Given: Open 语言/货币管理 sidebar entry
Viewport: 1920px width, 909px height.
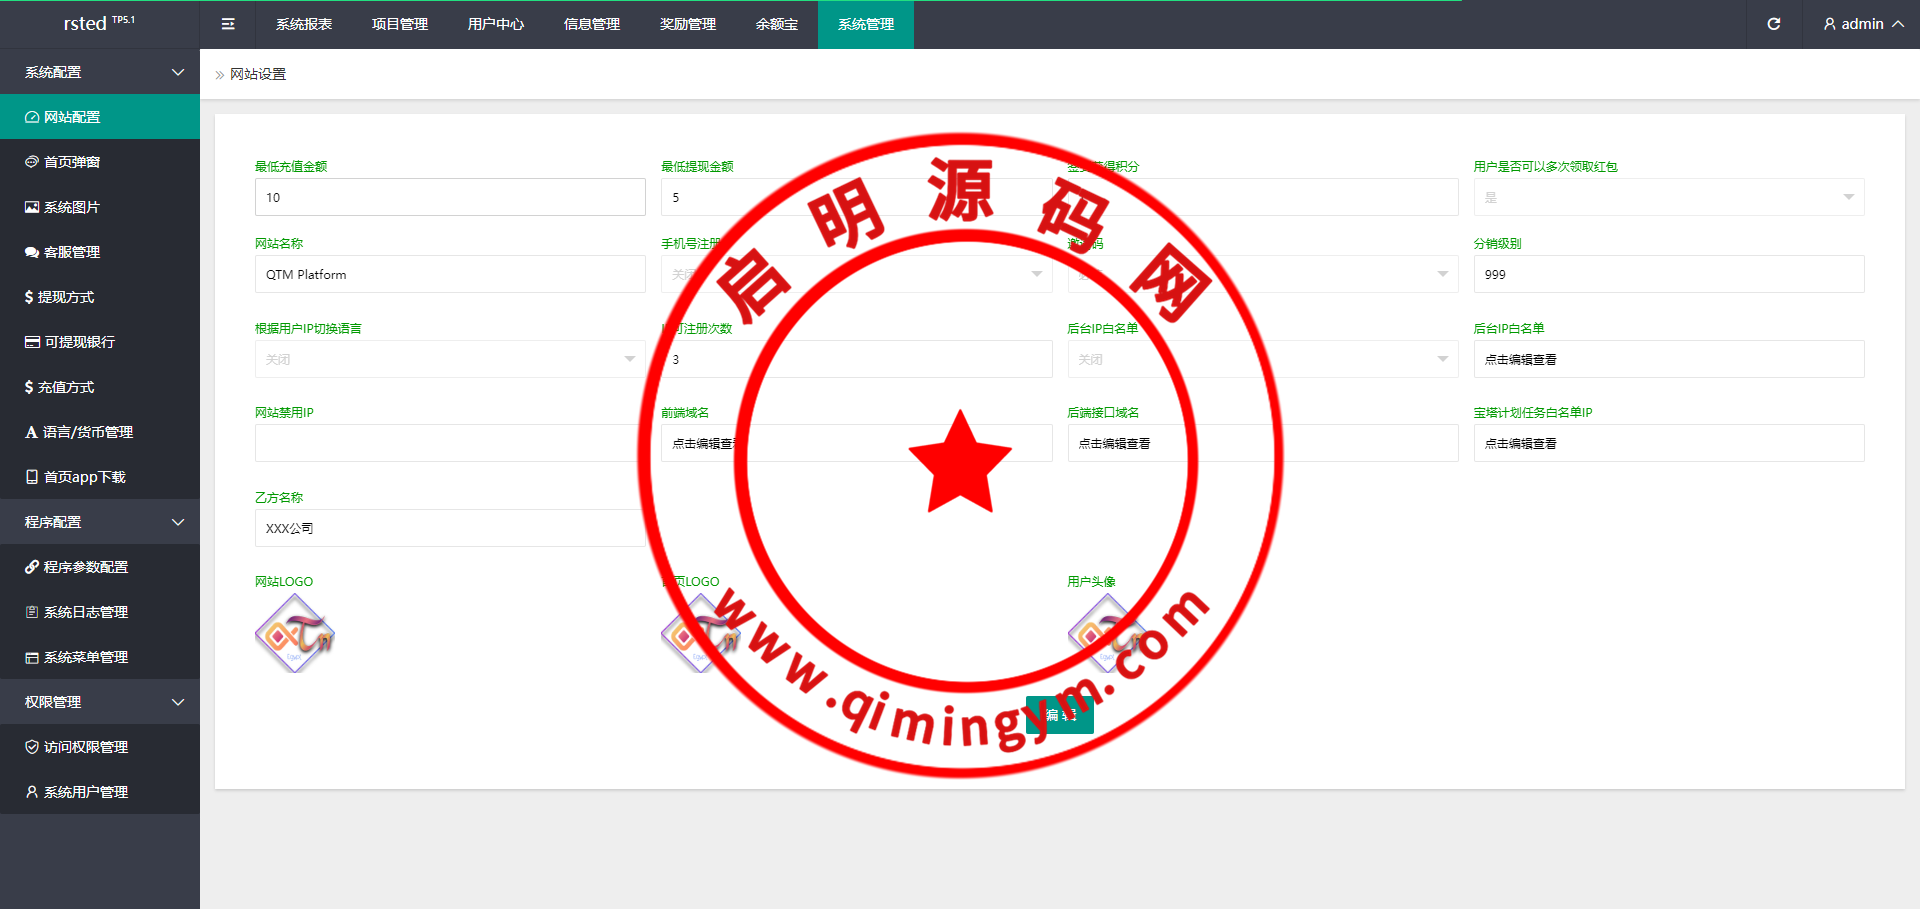Looking at the screenshot, I should point(87,432).
